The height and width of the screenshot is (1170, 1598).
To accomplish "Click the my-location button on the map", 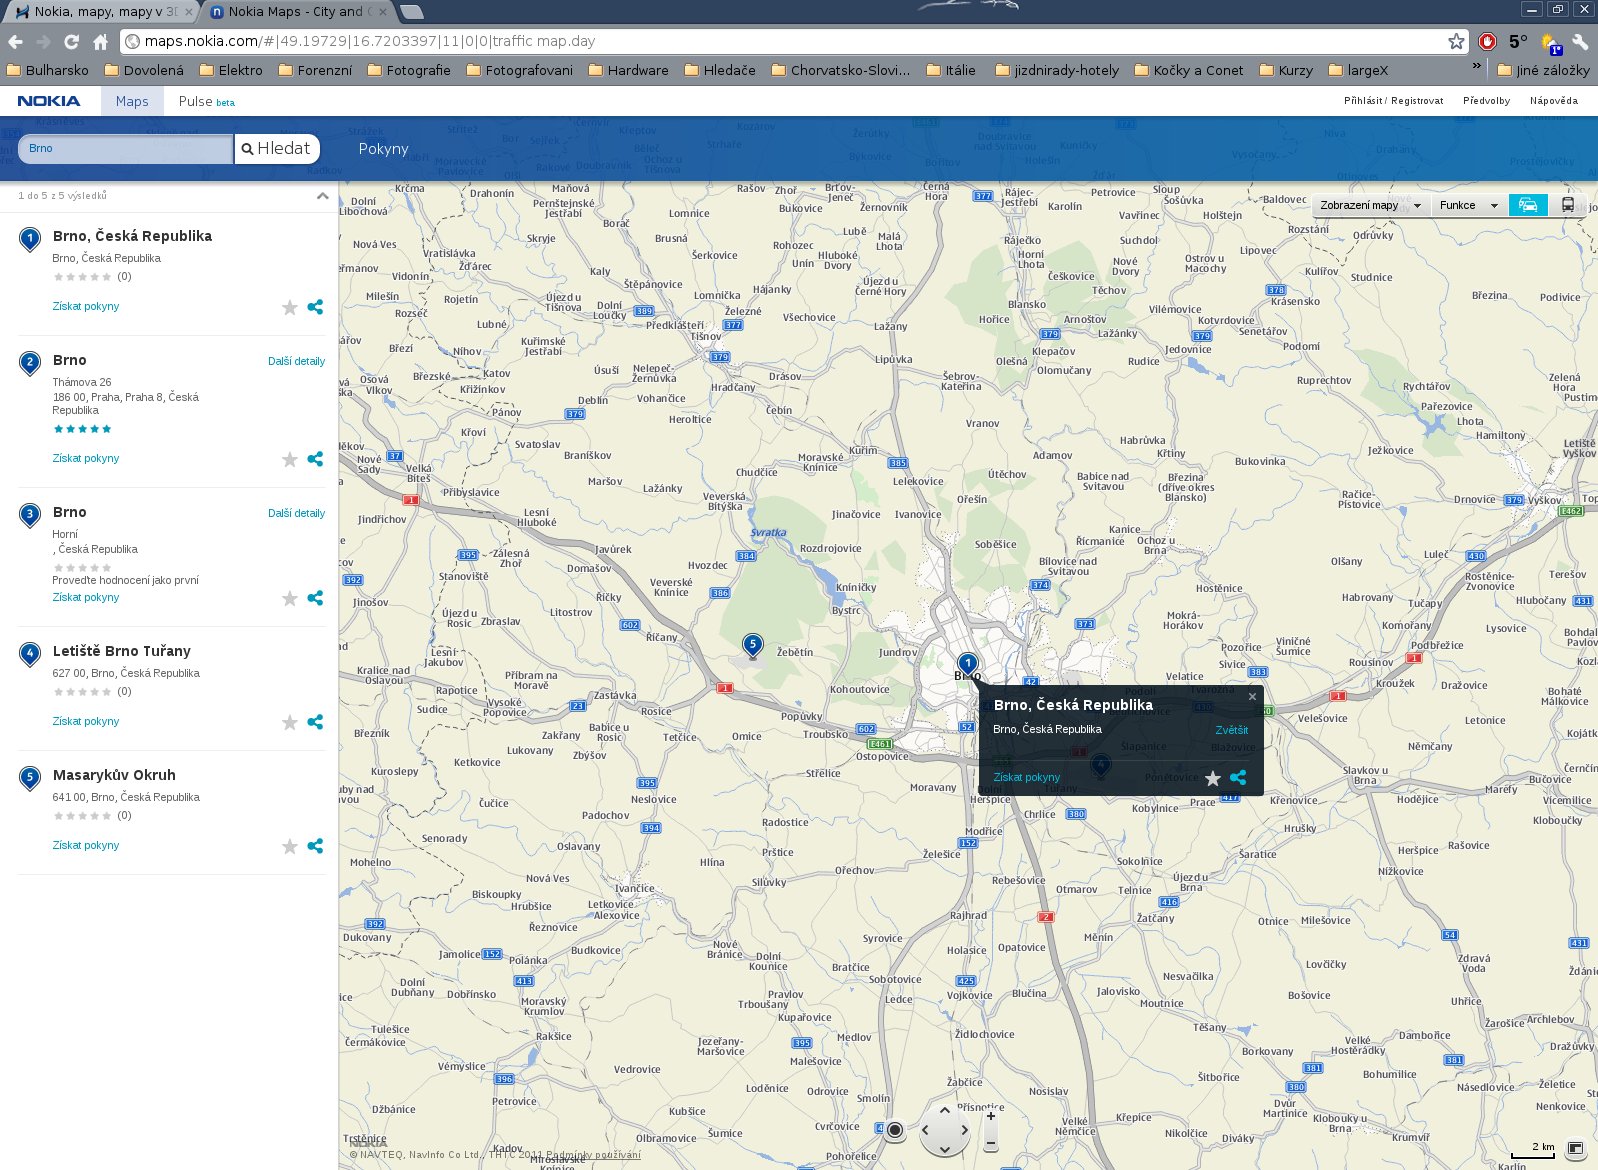I will coord(895,1130).
